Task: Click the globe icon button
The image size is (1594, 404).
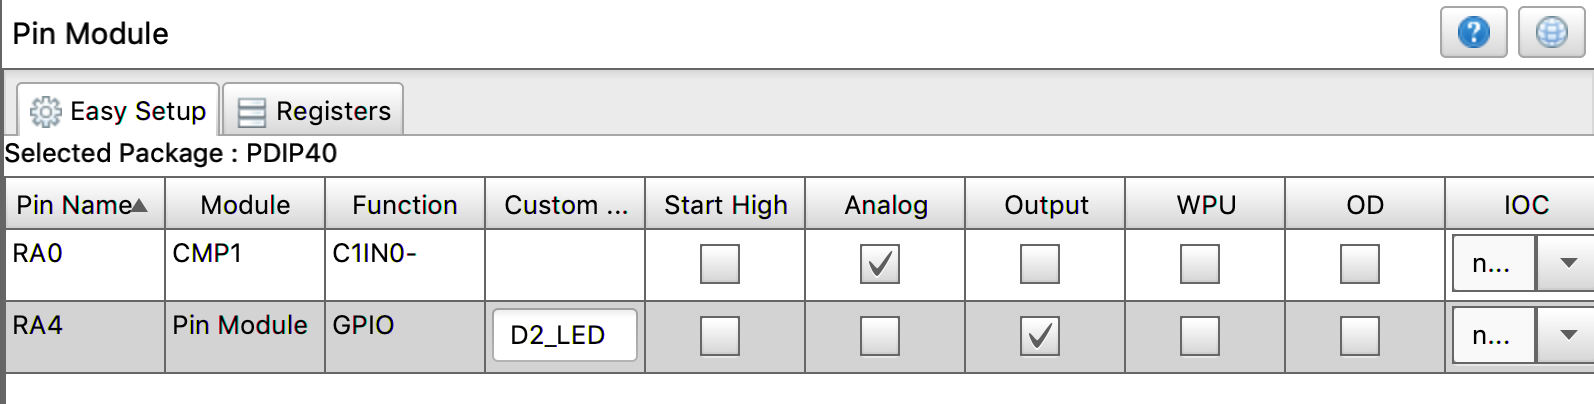Action: tap(1551, 32)
